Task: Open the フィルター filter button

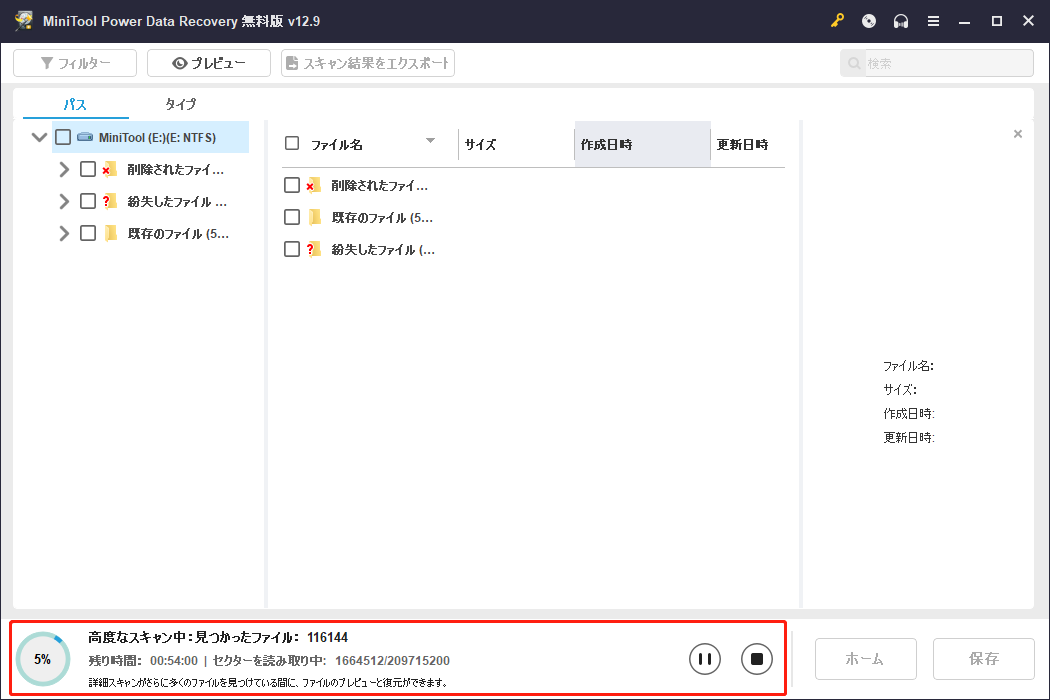Action: 75,63
